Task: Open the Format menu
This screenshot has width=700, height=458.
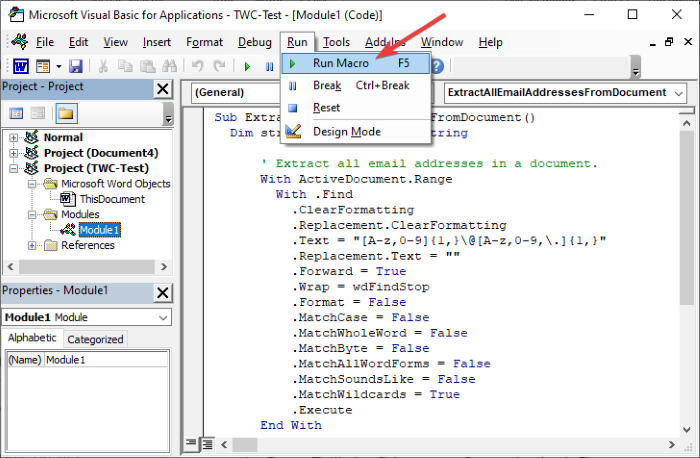Action: pos(204,42)
